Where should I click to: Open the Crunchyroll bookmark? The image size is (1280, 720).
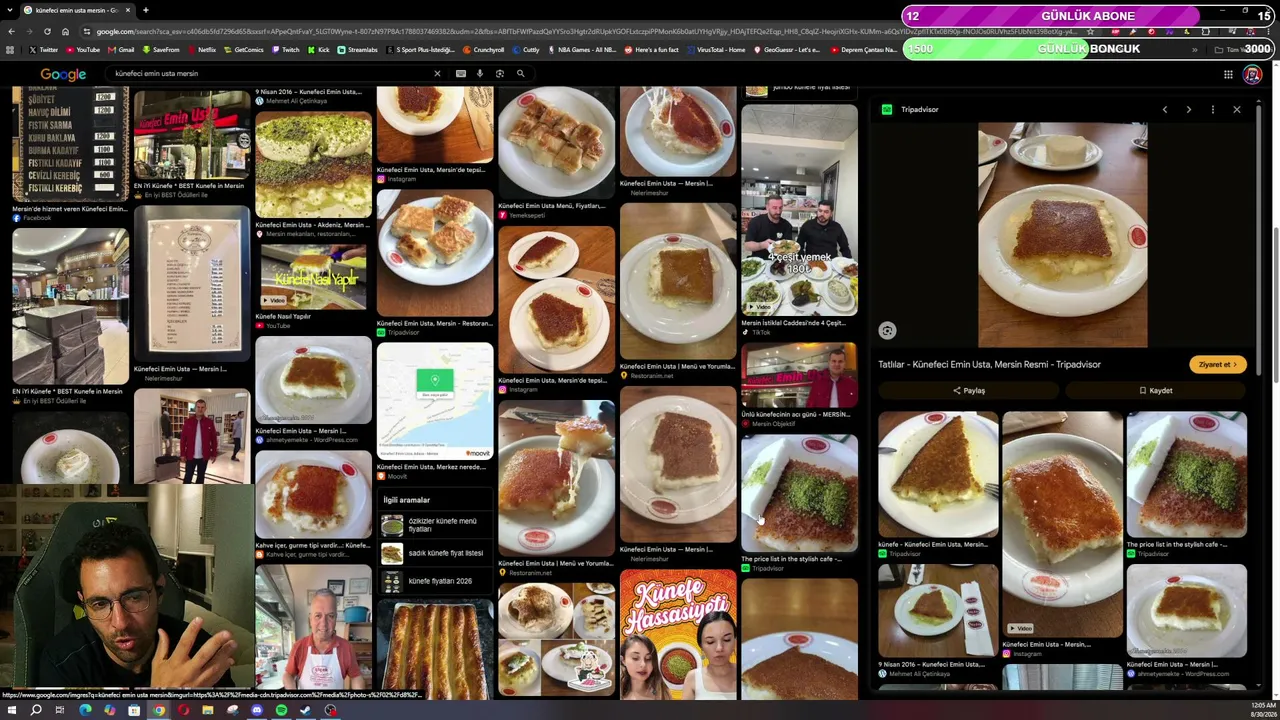pyautogui.click(x=483, y=50)
